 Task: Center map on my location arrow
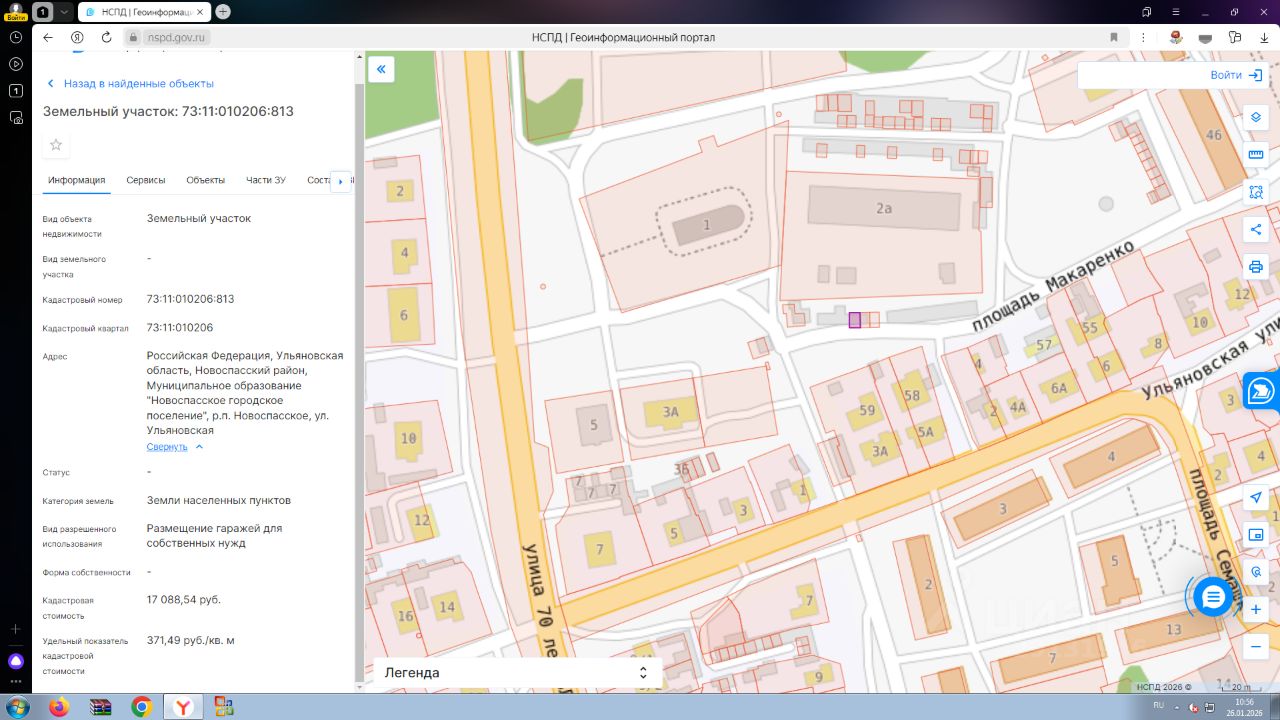tap(1256, 498)
